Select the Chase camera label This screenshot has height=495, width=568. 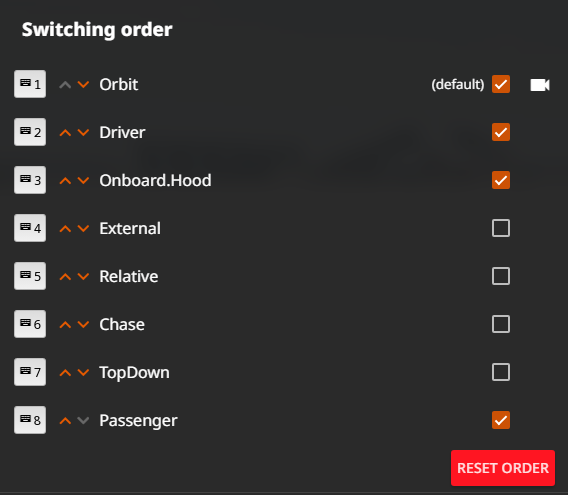click(x=122, y=324)
